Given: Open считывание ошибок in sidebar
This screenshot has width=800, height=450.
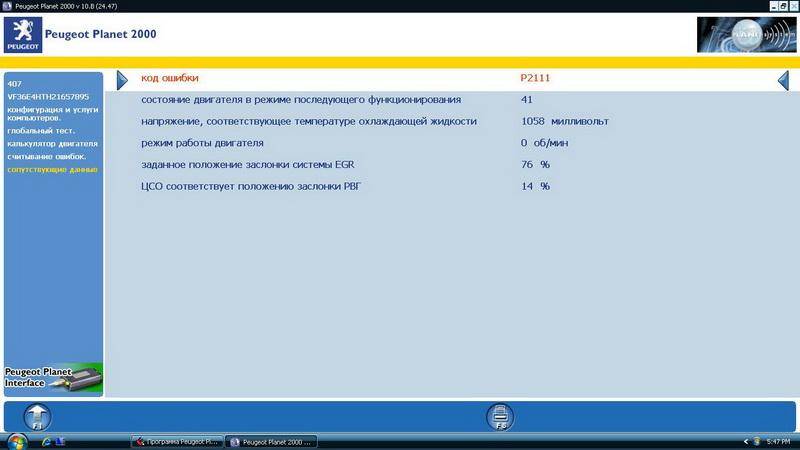Looking at the screenshot, I should pos(46,156).
